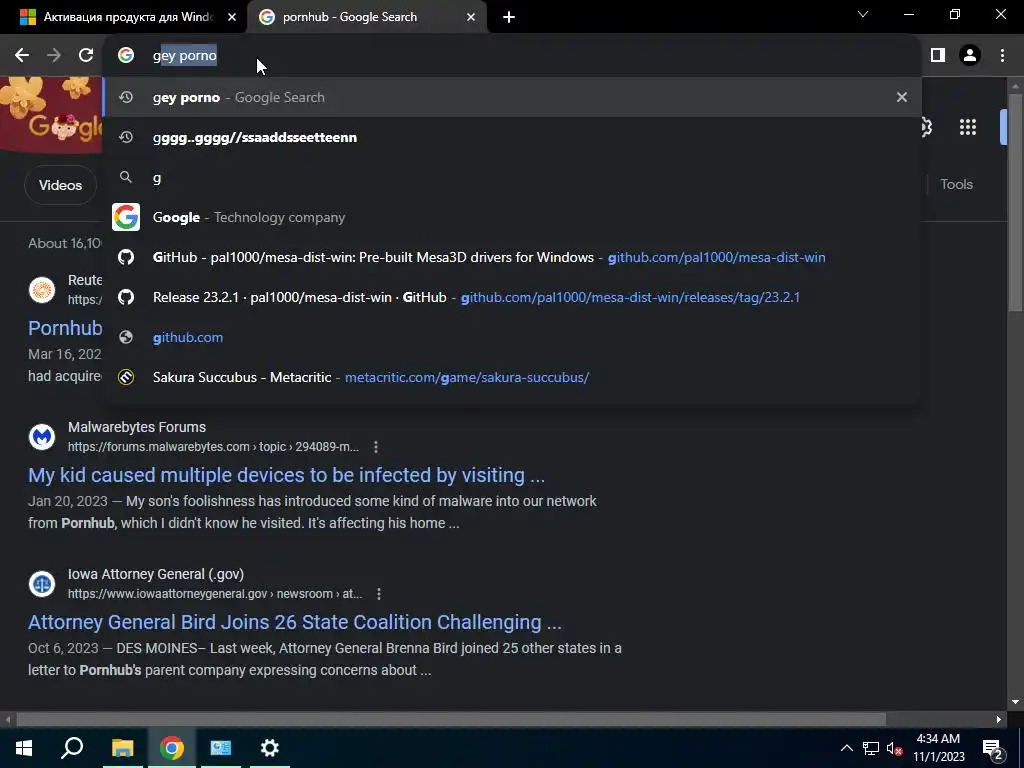Viewport: 1024px width, 768px height.
Task: Click the forums.malwarebytes.com URL text
Action: pyautogui.click(x=214, y=447)
